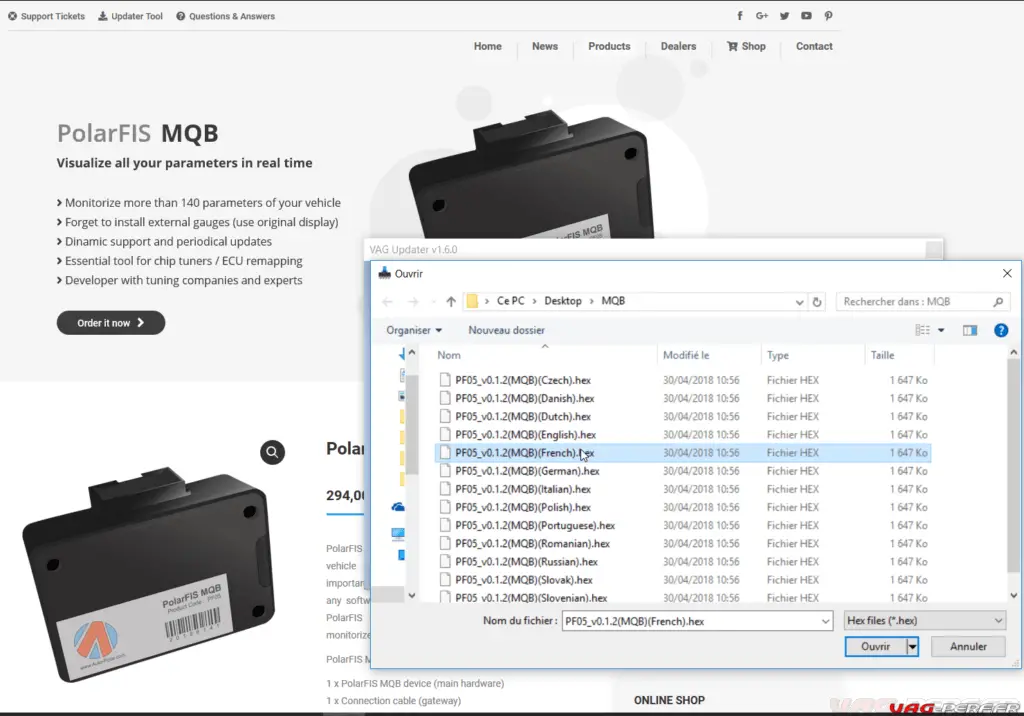This screenshot has width=1024, height=716.
Task: Click Nouveau dossier button
Action: (x=506, y=330)
